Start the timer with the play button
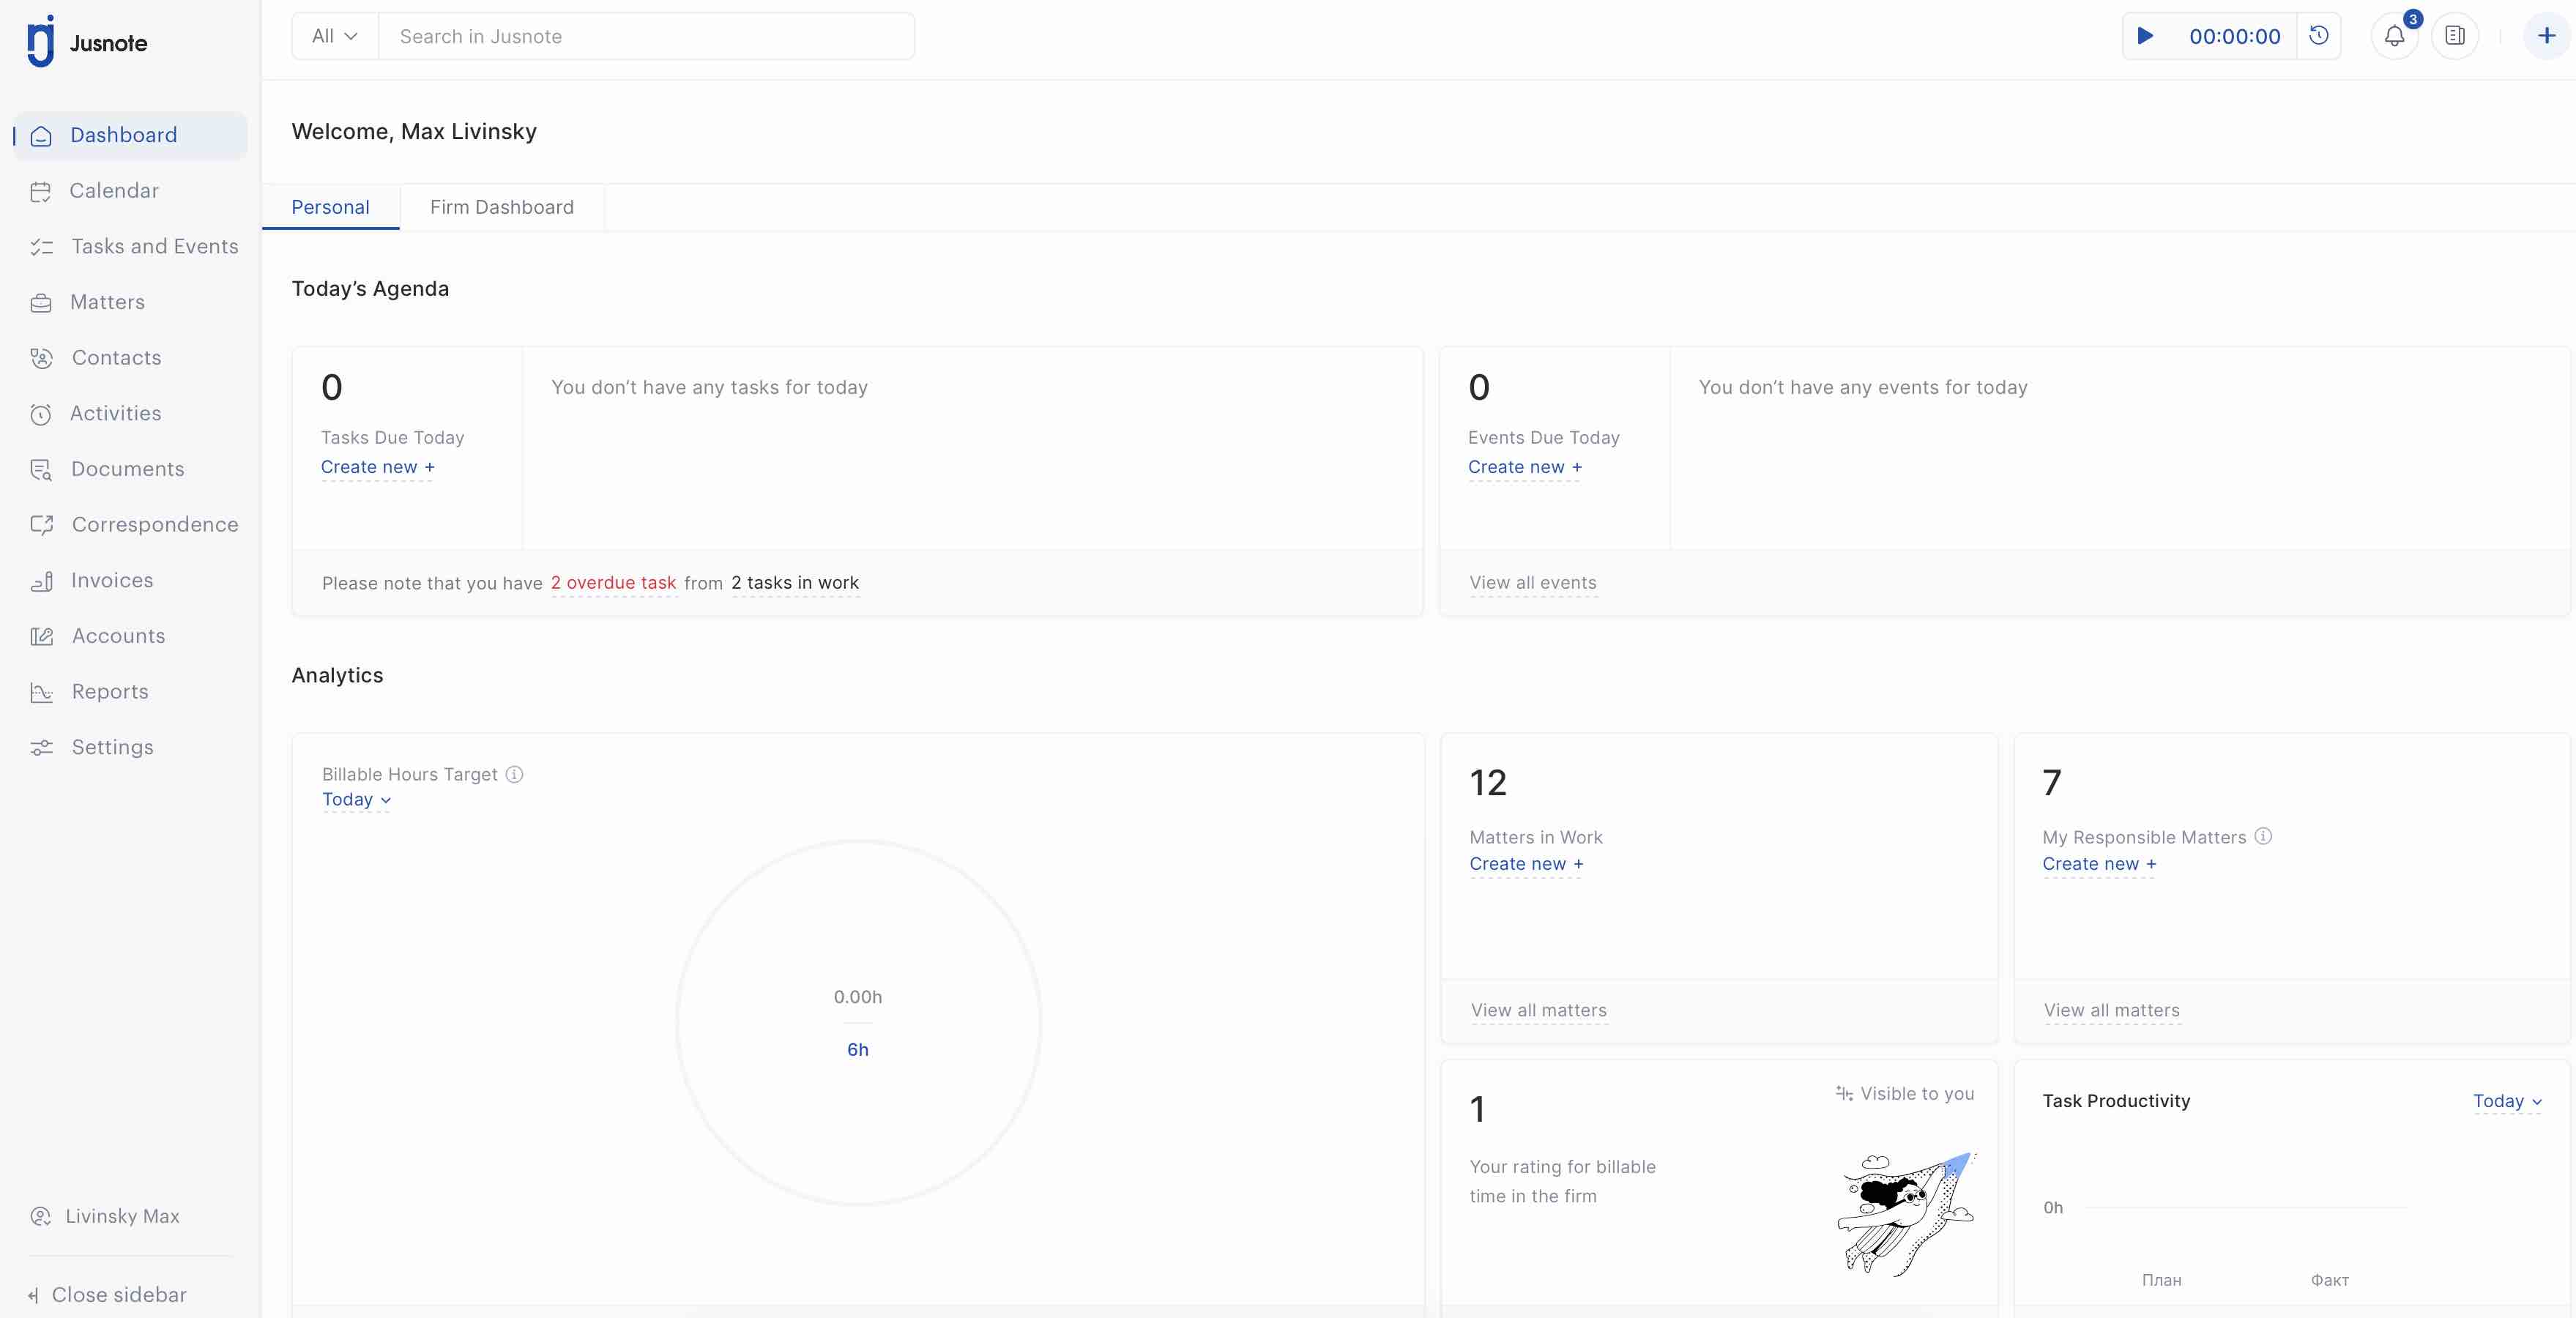 pos(2146,36)
